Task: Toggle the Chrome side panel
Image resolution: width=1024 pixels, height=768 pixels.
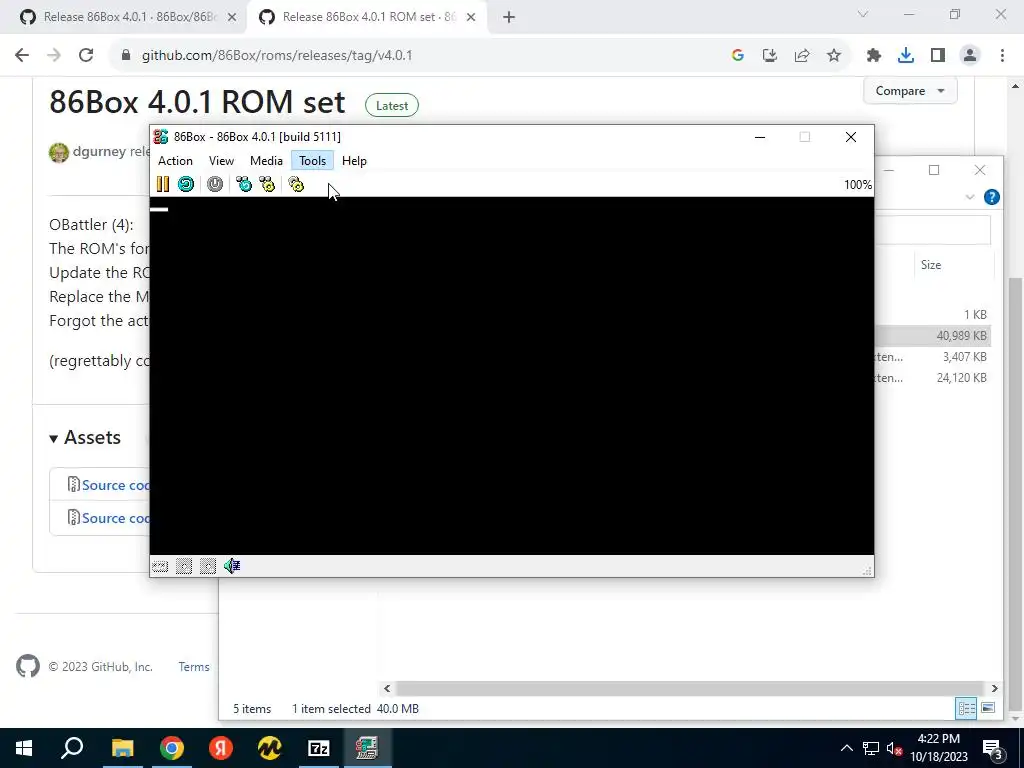Action: coord(938,56)
